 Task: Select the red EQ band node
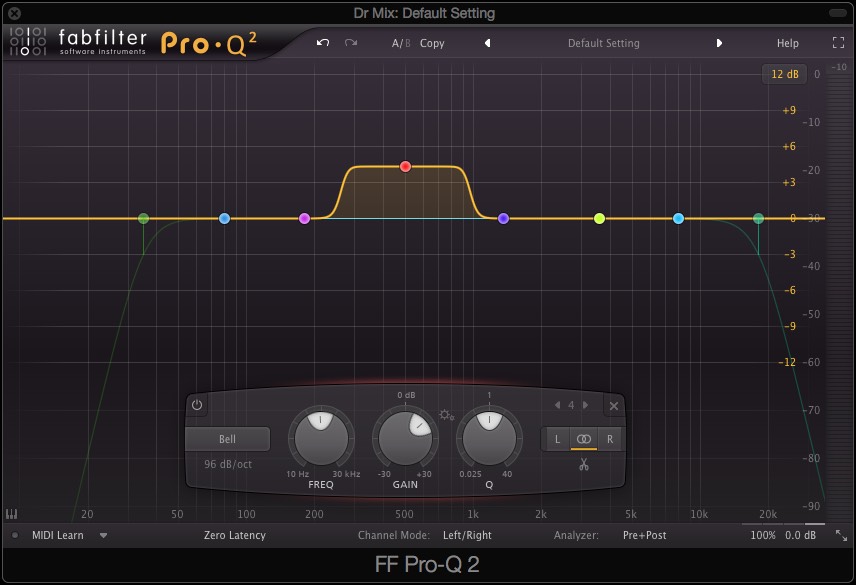click(405, 166)
